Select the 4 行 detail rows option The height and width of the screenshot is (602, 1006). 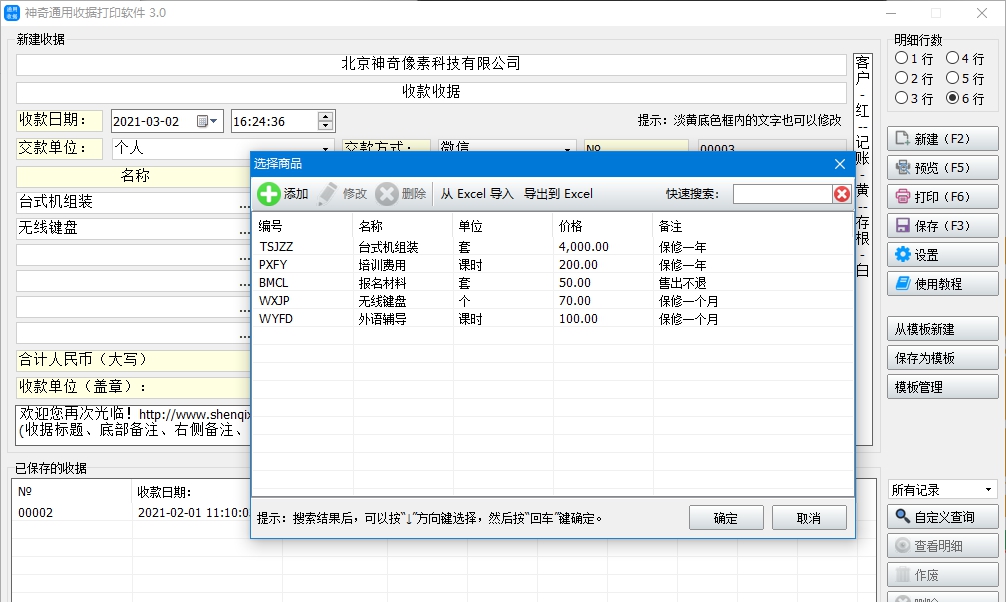point(952,59)
